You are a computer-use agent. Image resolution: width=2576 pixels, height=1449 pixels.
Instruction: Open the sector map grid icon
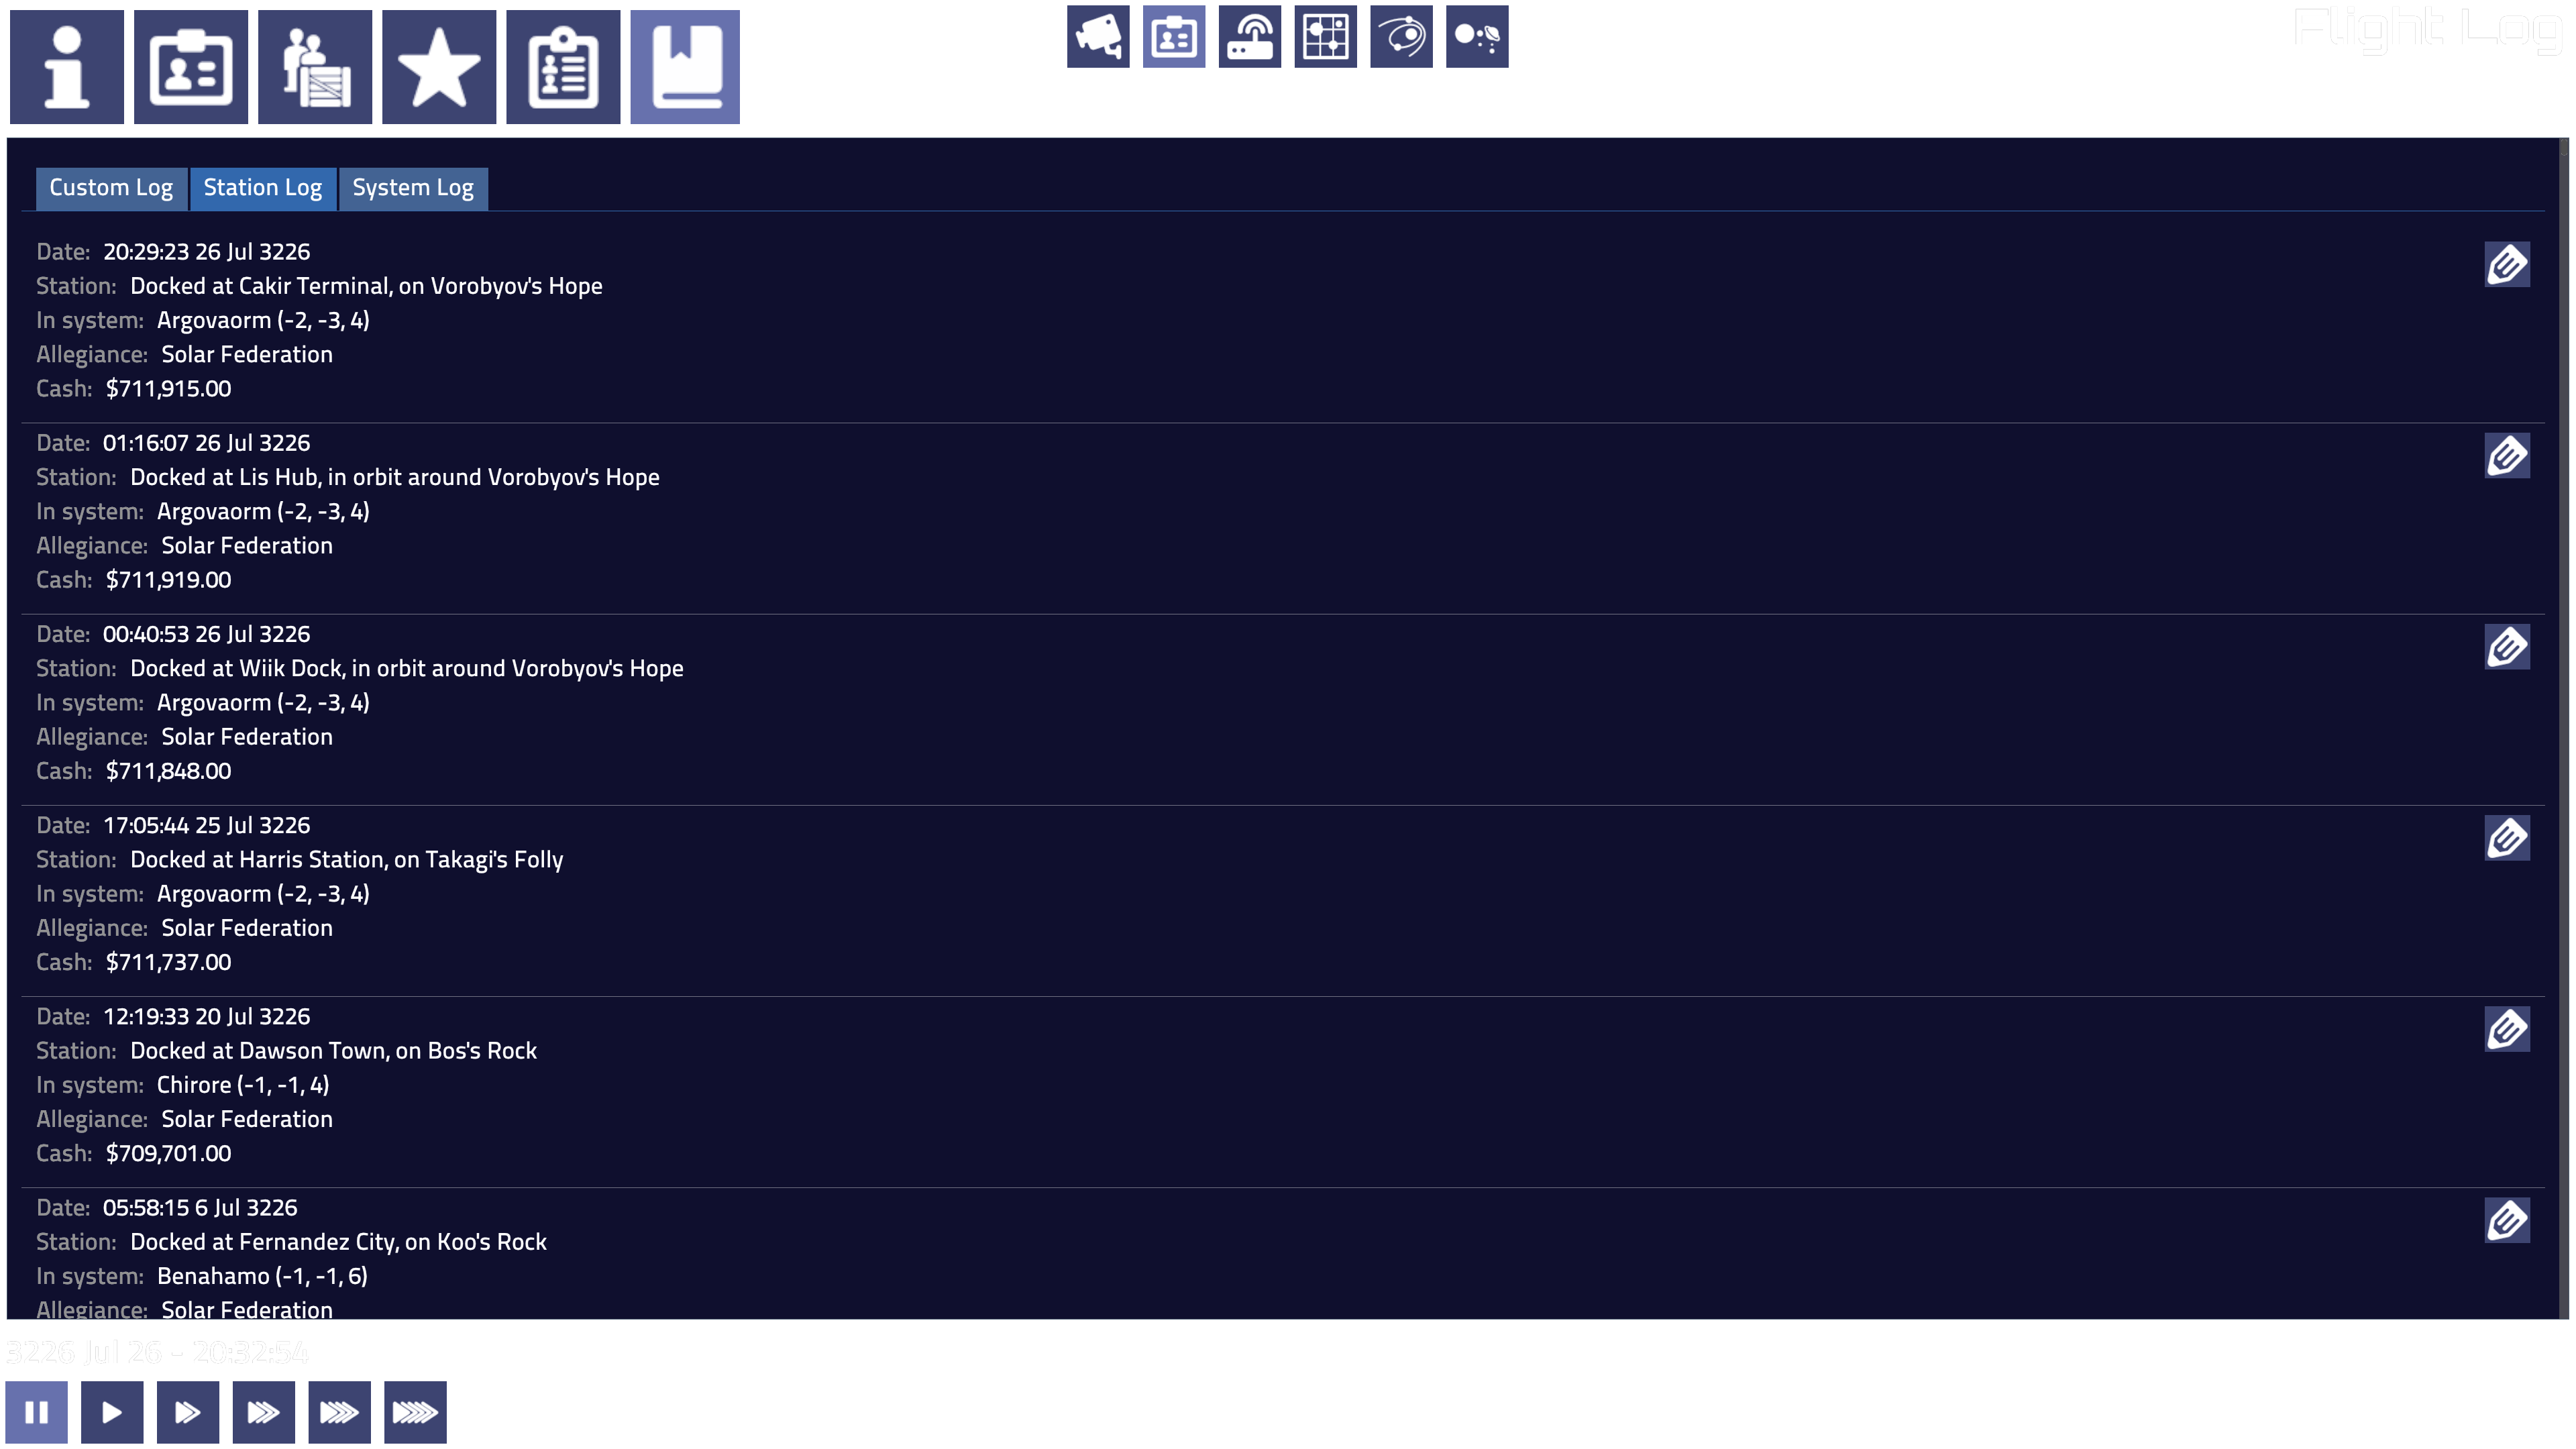pos(1325,36)
